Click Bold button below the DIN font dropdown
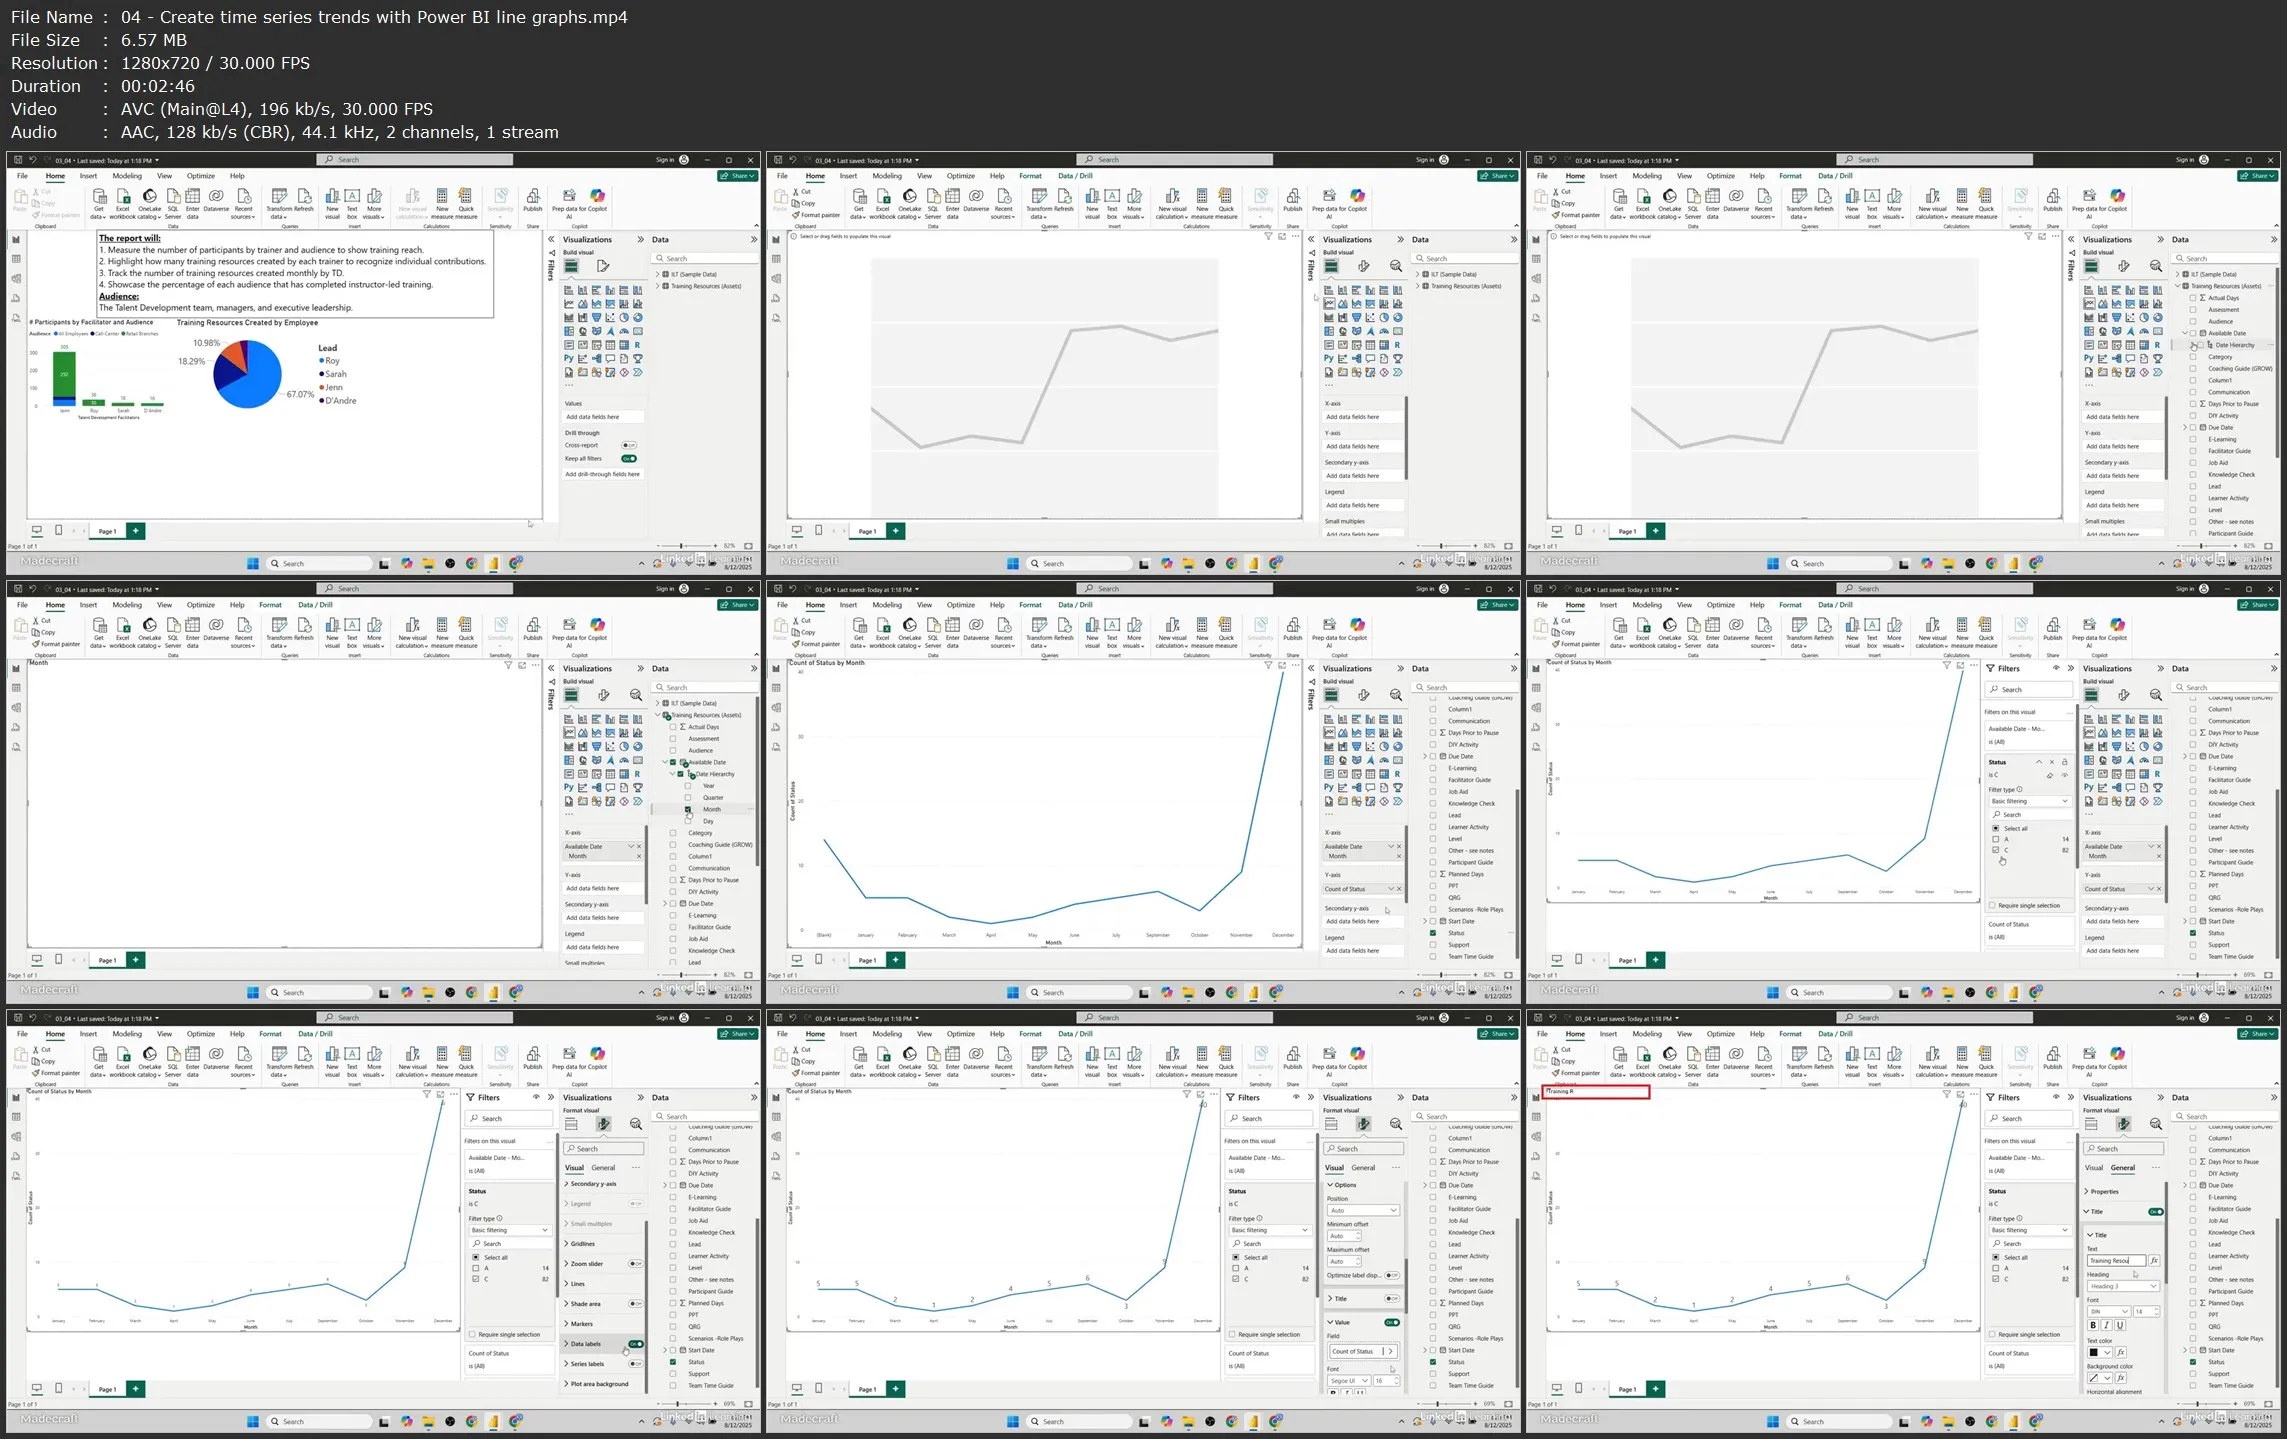This screenshot has height=1439, width=2287. pos(2093,1325)
